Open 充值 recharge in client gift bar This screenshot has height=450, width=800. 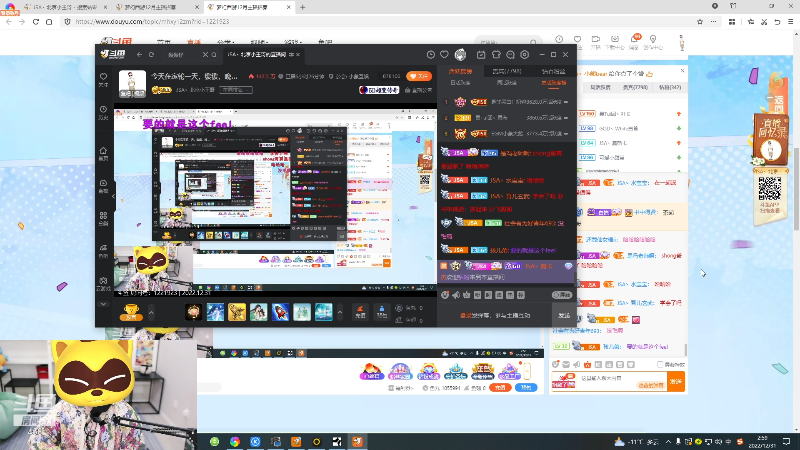360,312
